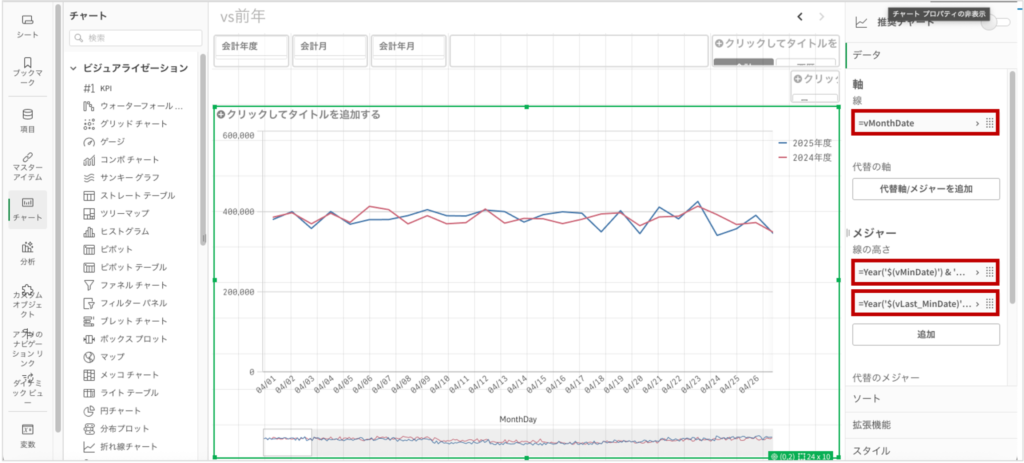Viewport: 1024px width, 463px height.
Task: Open the ソート (Sort) section
Action: coord(866,399)
